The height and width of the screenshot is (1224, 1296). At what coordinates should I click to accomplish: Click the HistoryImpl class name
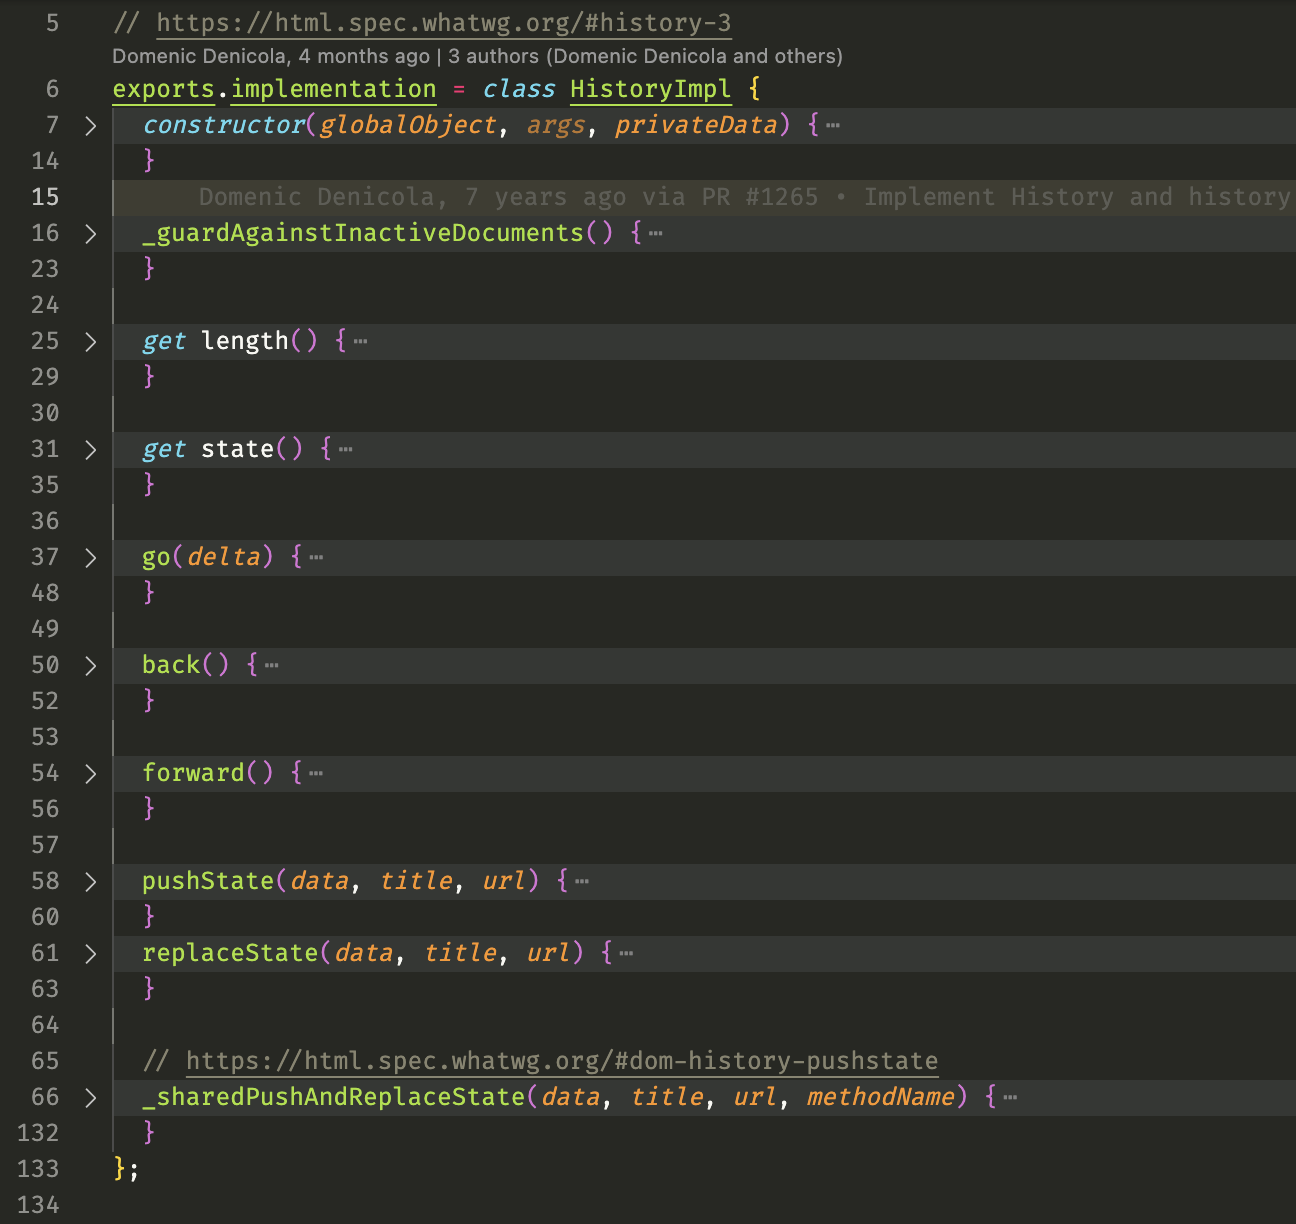651,89
